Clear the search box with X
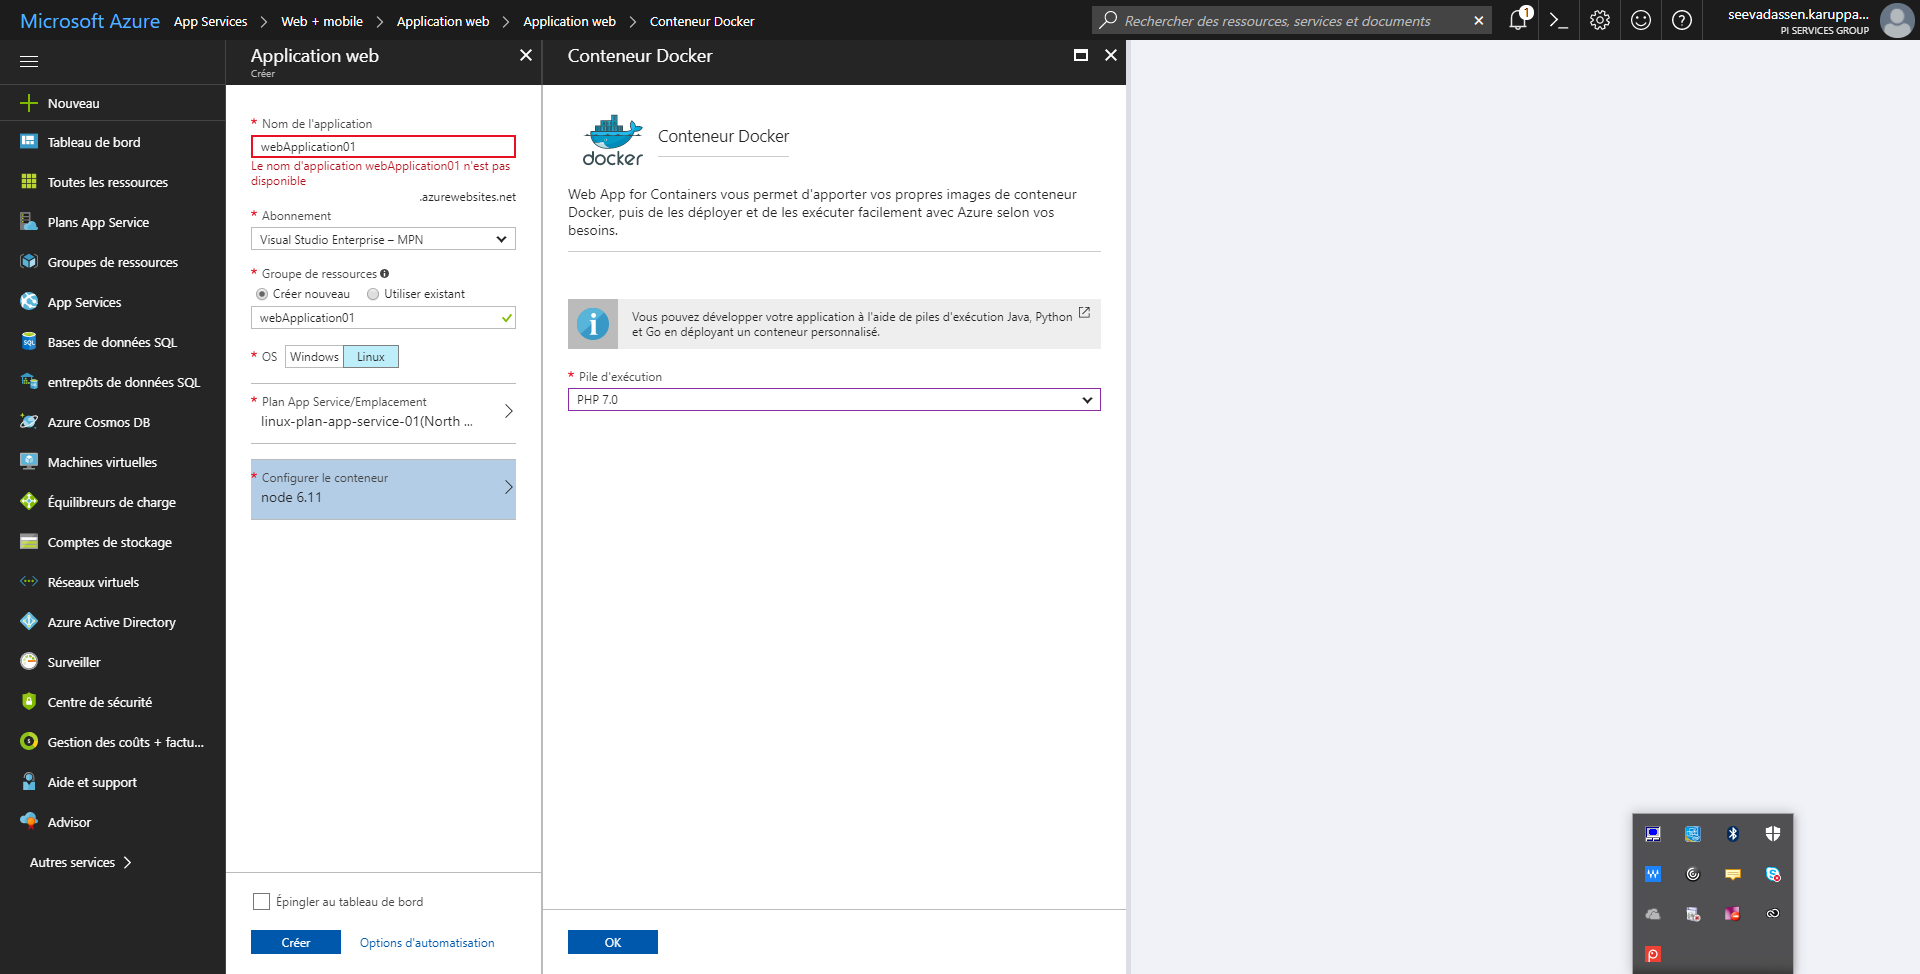 coord(1479,21)
